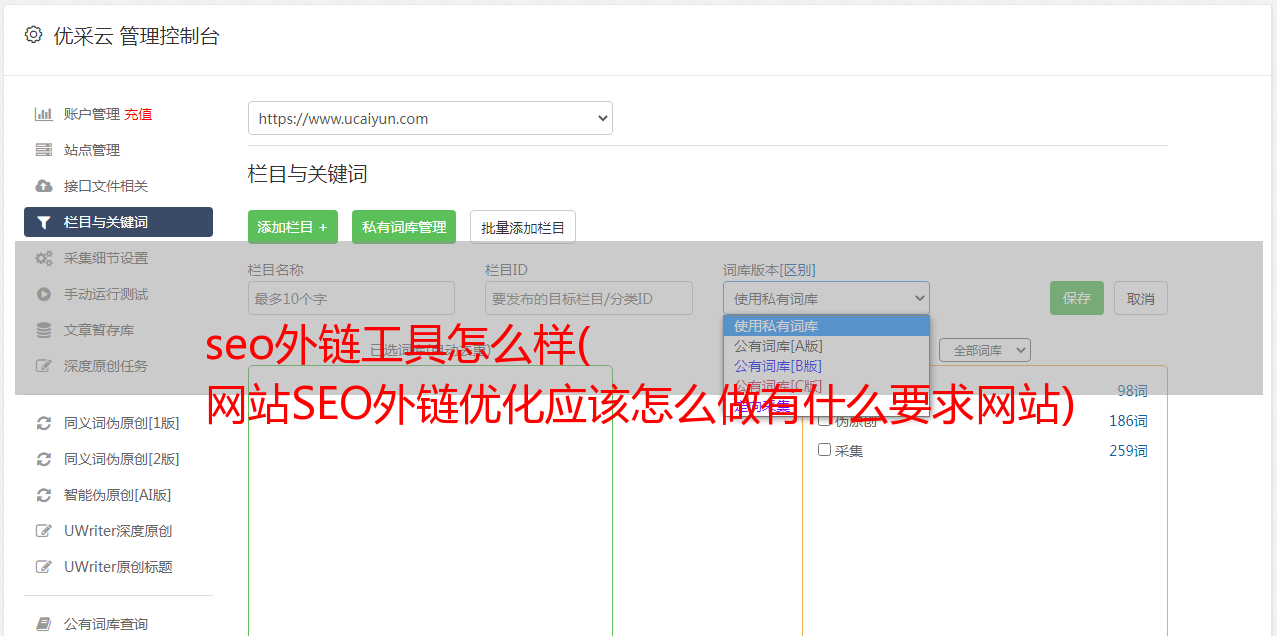
Task: Click the refresh icon for 同义词伪原创[1版]
Action: pyautogui.click(x=44, y=423)
